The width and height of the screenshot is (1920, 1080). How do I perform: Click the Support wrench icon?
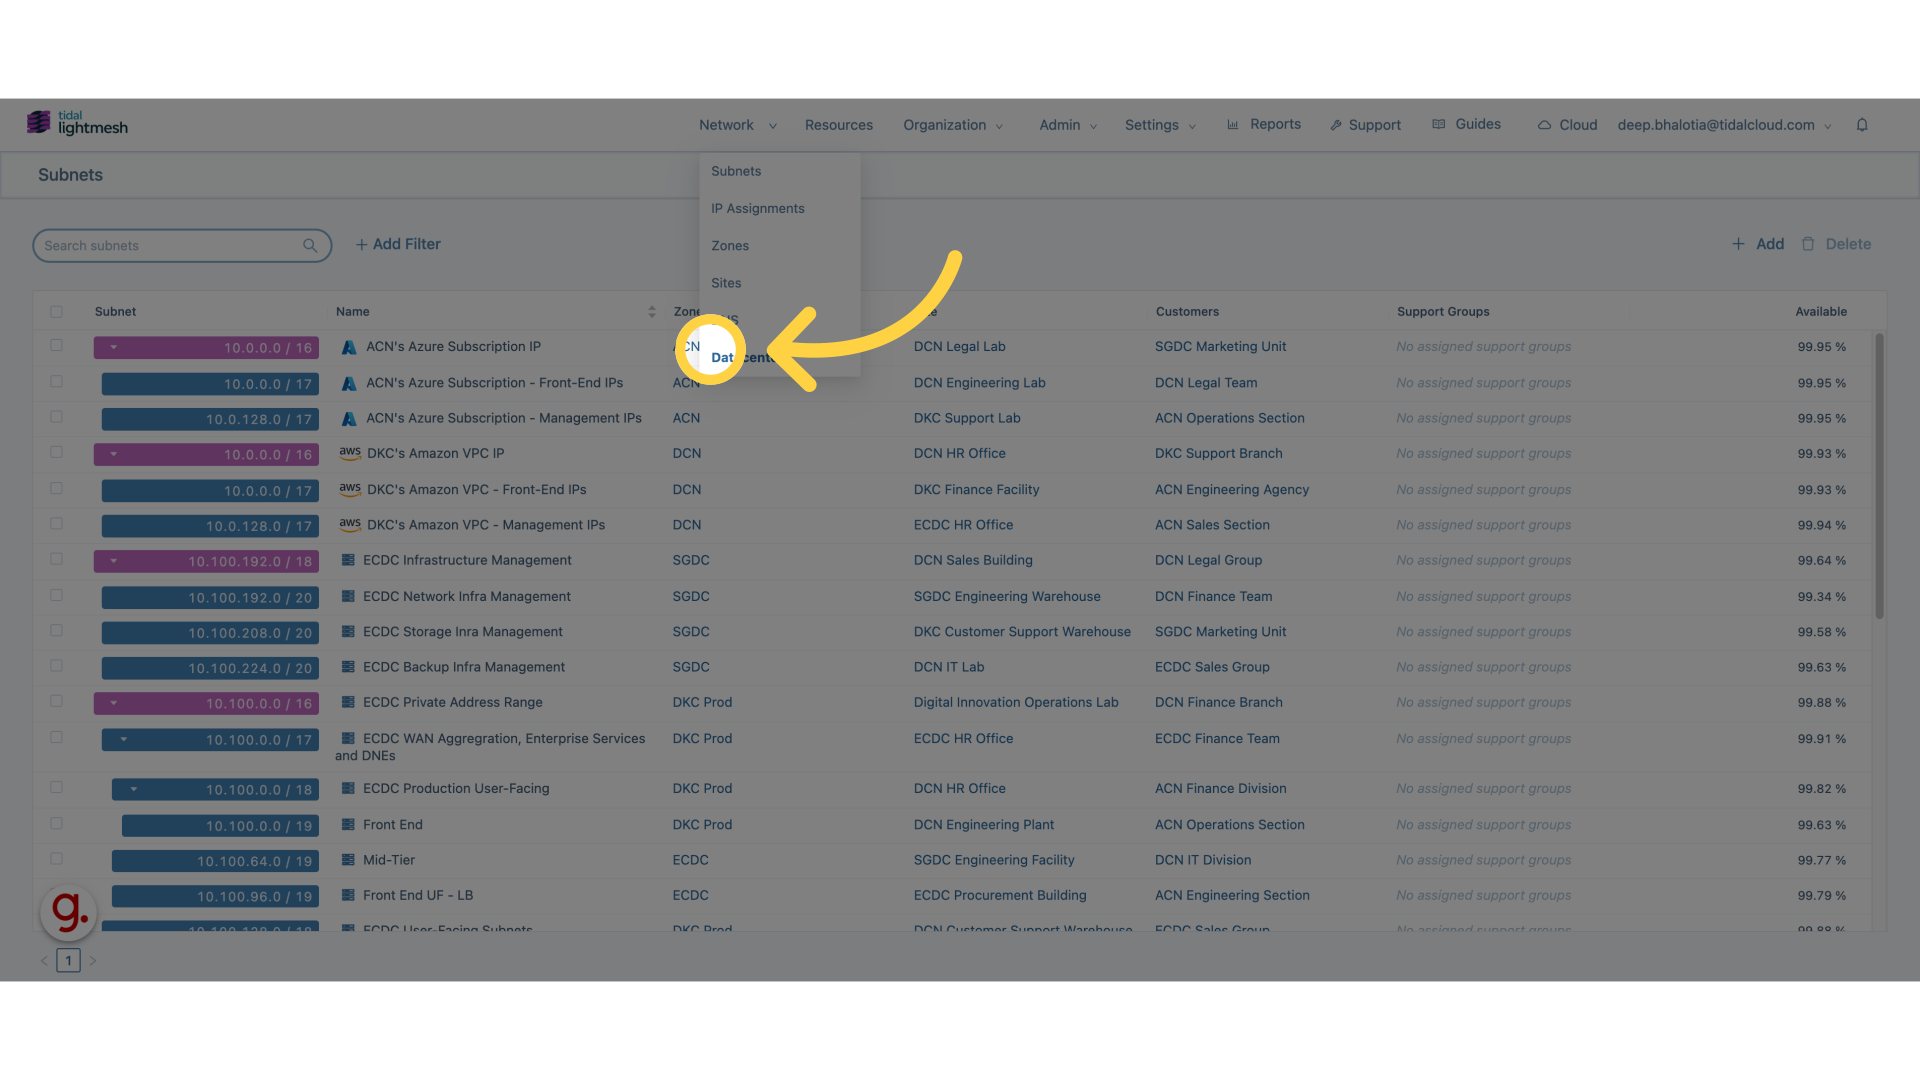pyautogui.click(x=1337, y=124)
